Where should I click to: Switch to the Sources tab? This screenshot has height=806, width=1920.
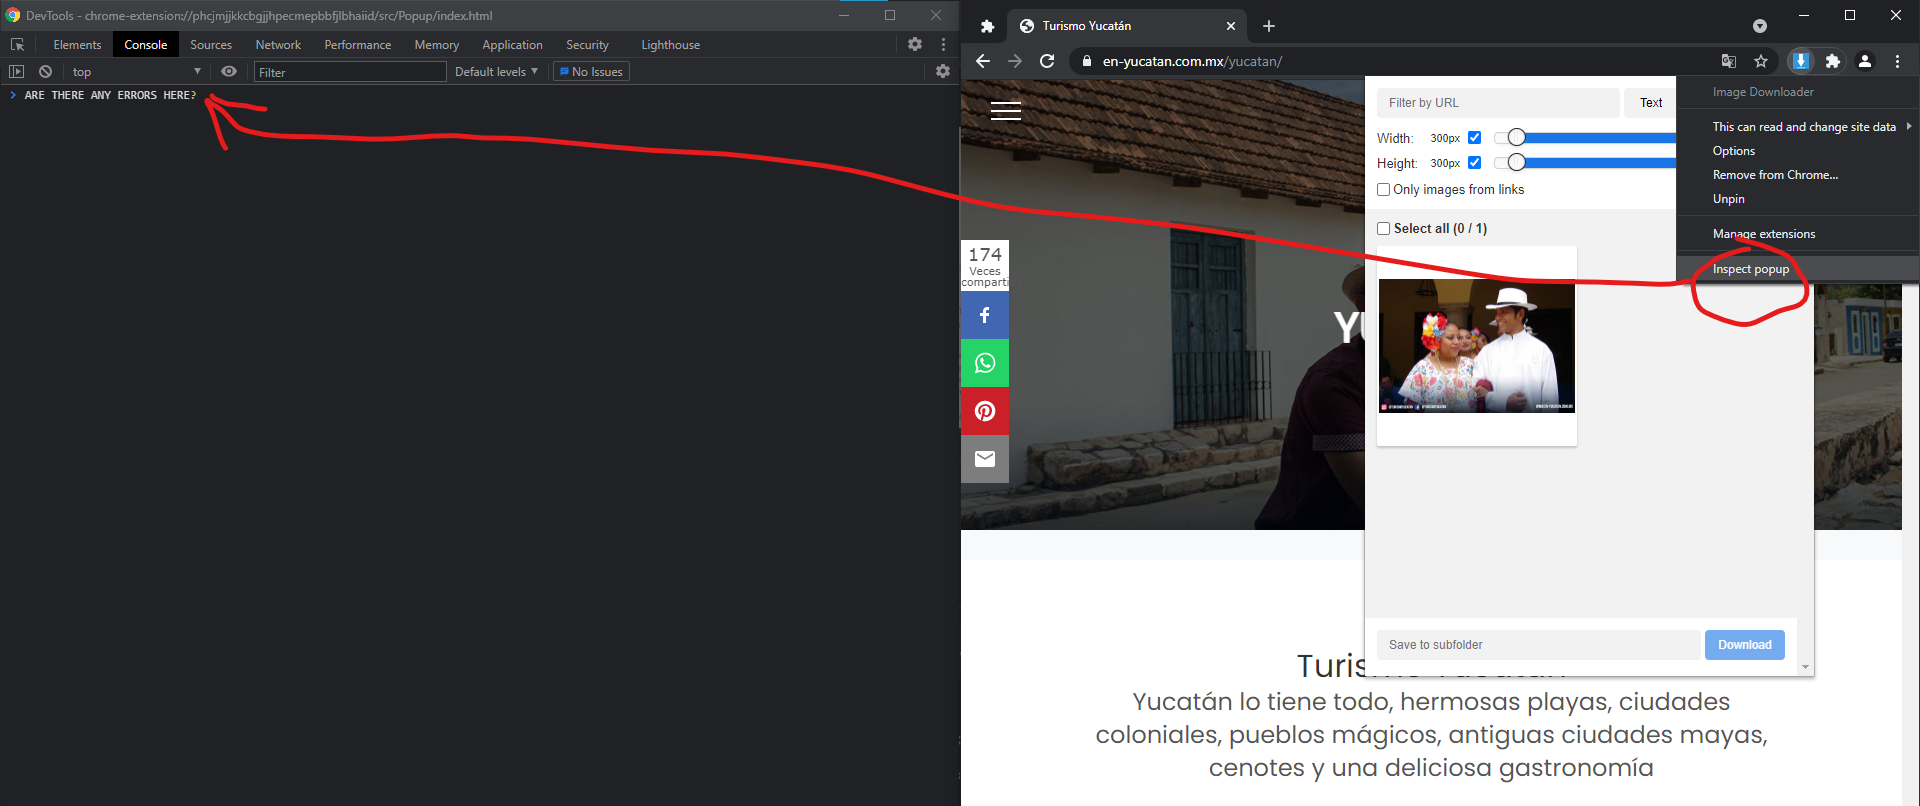point(211,45)
